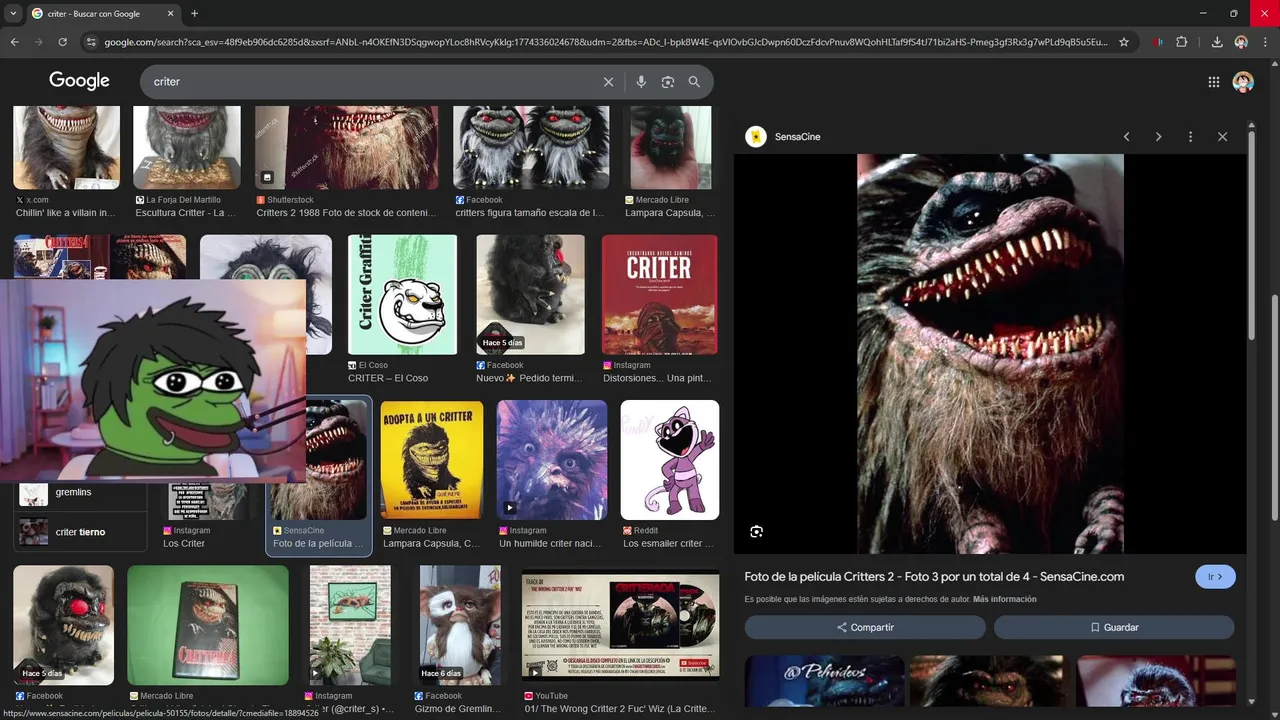Image resolution: width=1280 pixels, height=720 pixels.
Task: Open the YouTube 'The Wrong Critter' result
Action: pos(620,625)
